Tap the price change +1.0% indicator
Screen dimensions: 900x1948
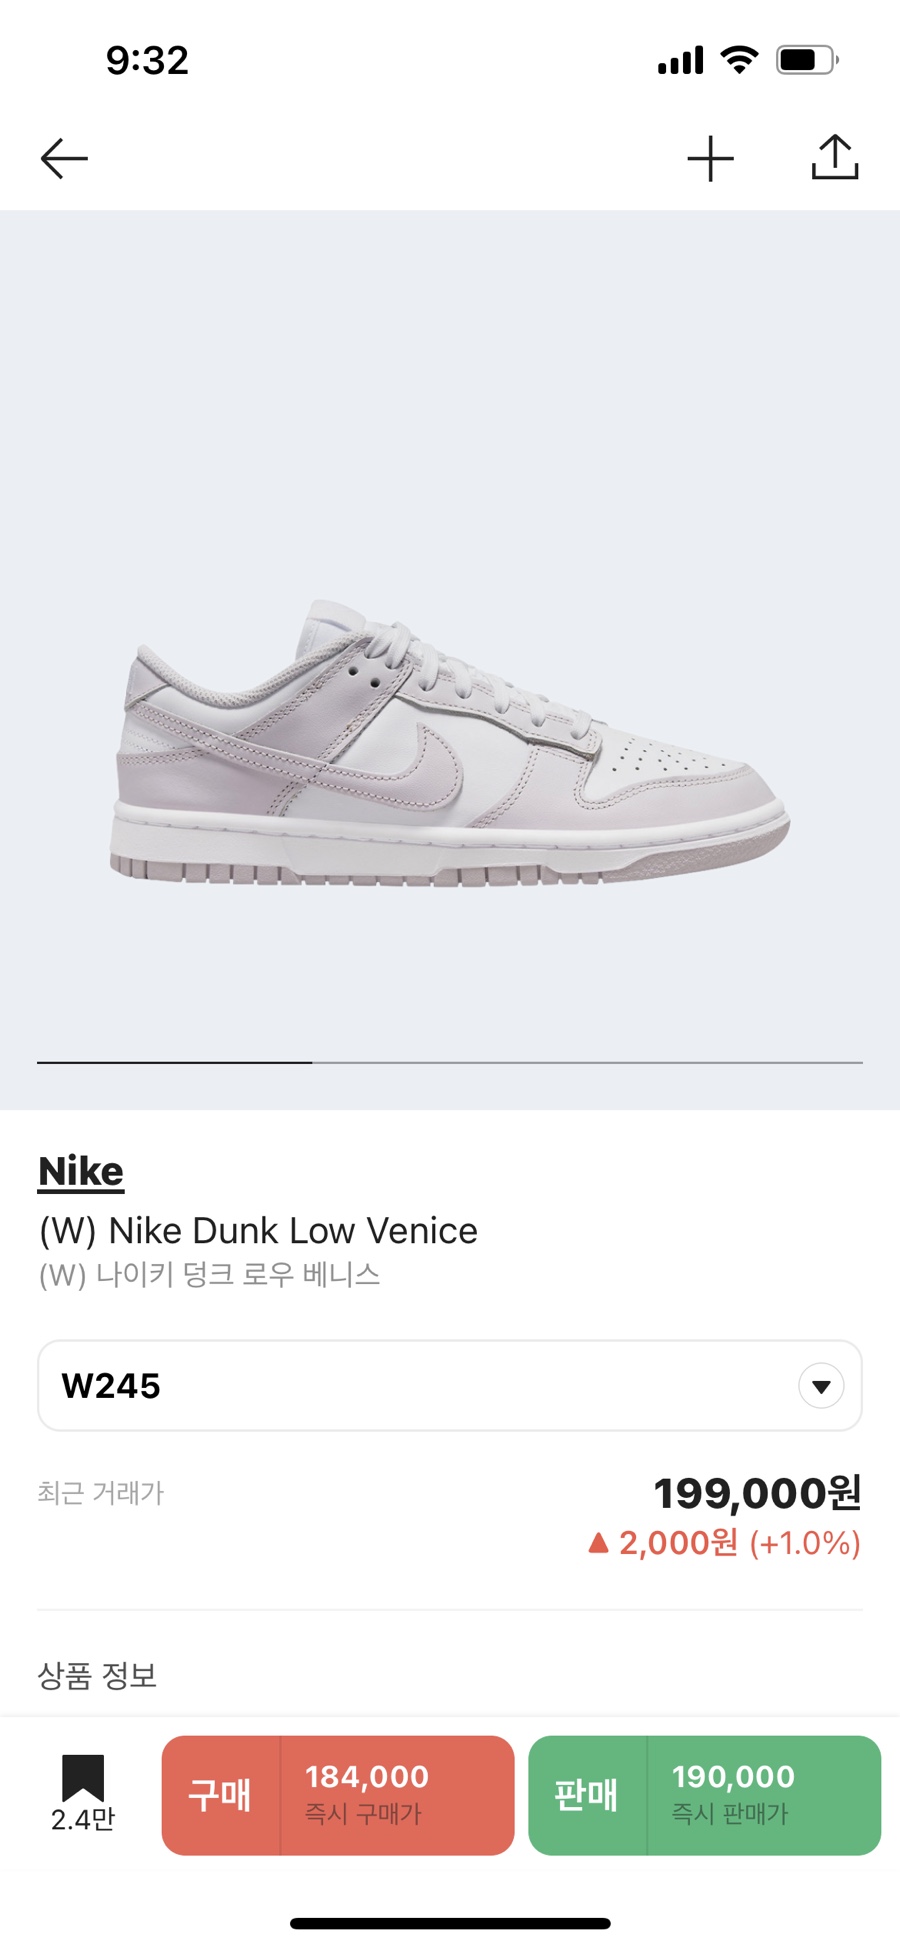[725, 1543]
